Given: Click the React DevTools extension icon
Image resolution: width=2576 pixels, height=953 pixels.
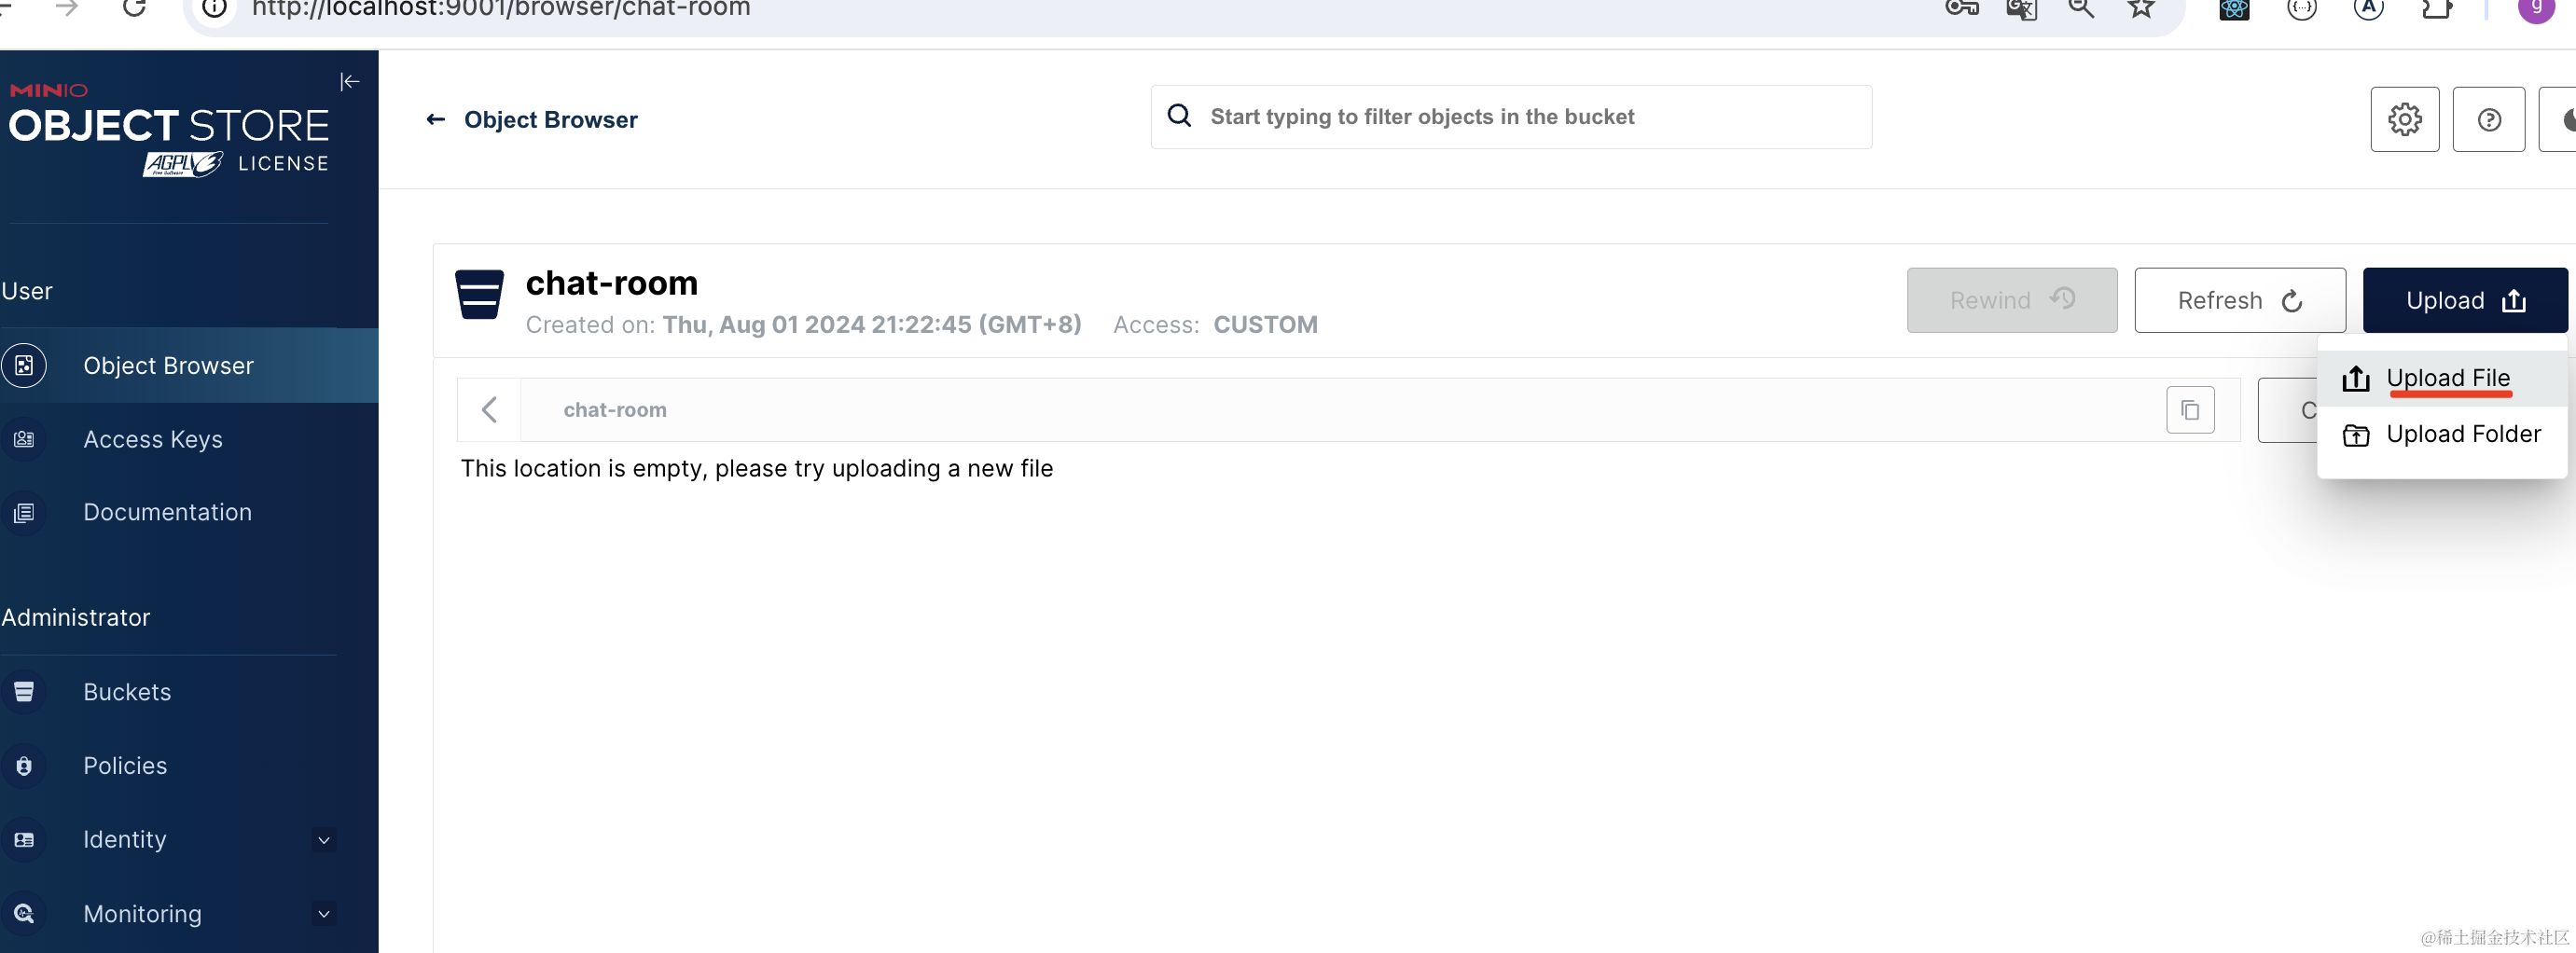Looking at the screenshot, I should pyautogui.click(x=2233, y=10).
